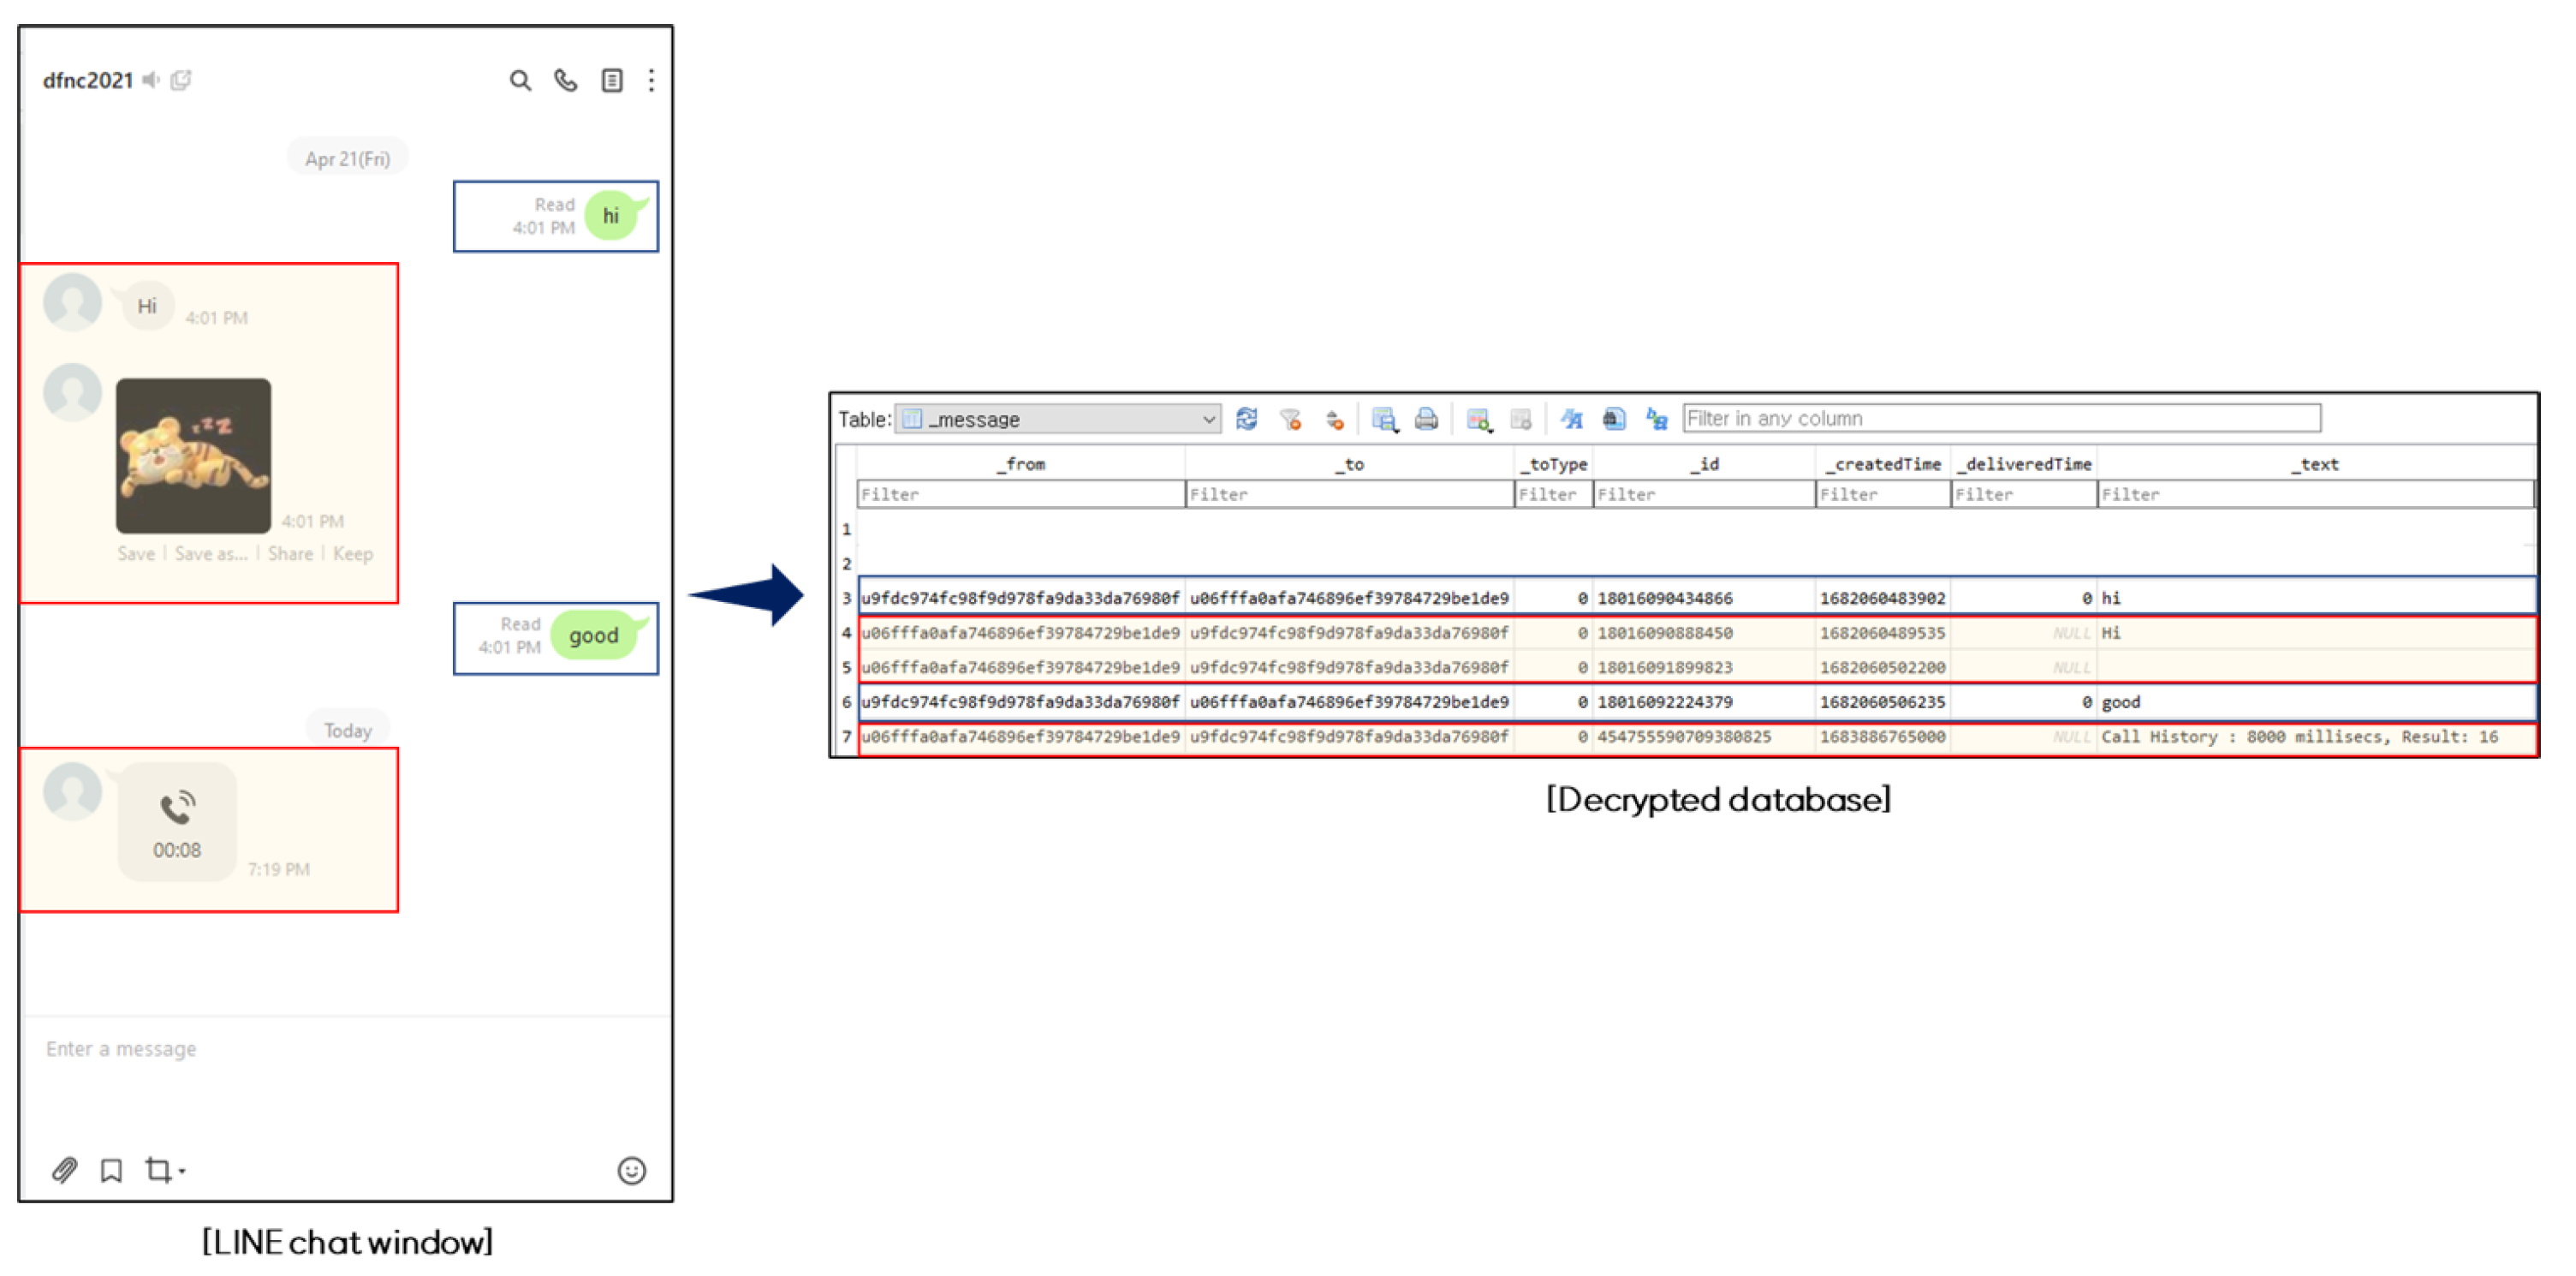The width and height of the screenshot is (2576, 1276).
Task: Click the search icon in LINE chat
Action: (520, 80)
